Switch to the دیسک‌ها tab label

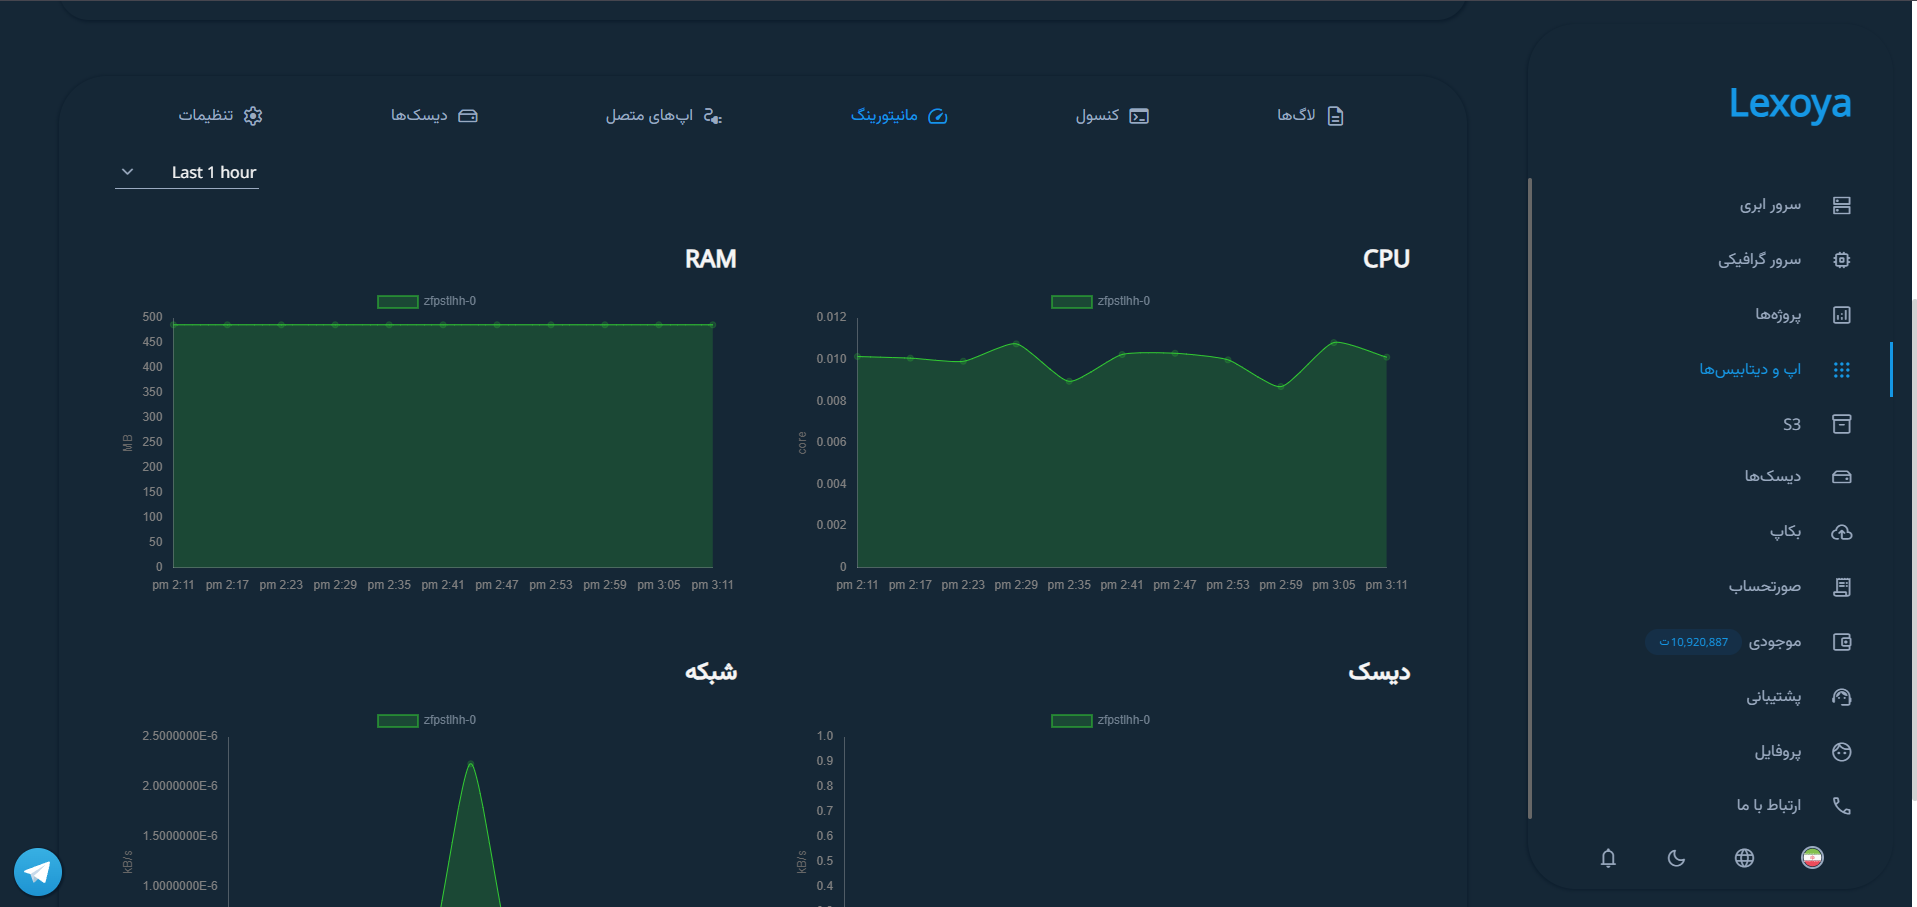[419, 116]
